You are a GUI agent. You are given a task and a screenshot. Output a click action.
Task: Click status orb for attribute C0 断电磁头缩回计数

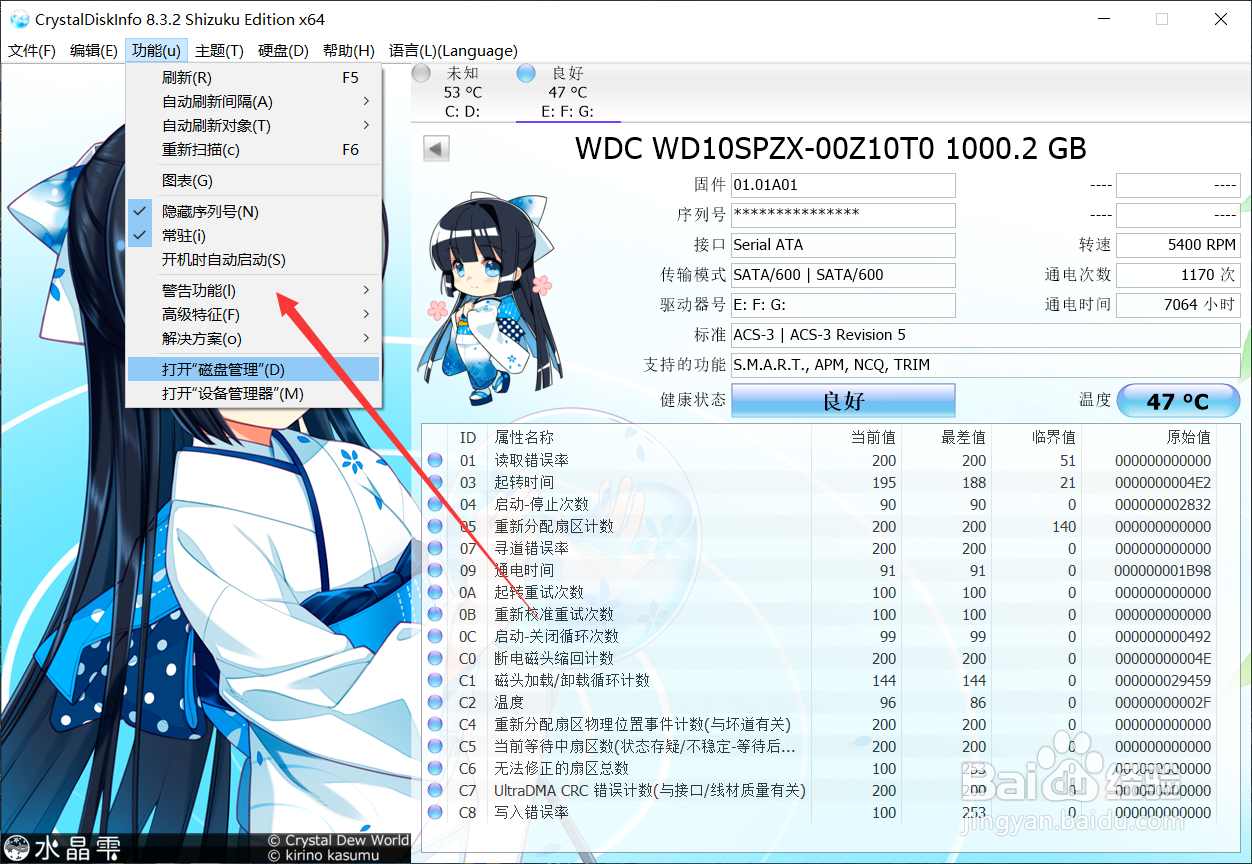[435, 659]
